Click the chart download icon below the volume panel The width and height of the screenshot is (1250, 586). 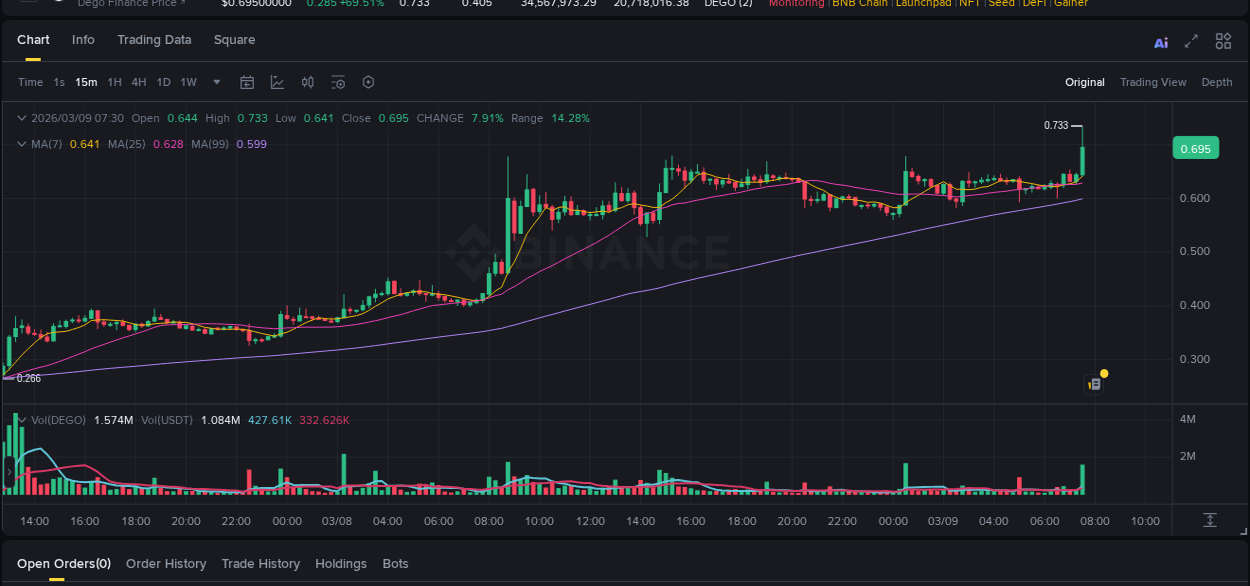[x=1210, y=520]
